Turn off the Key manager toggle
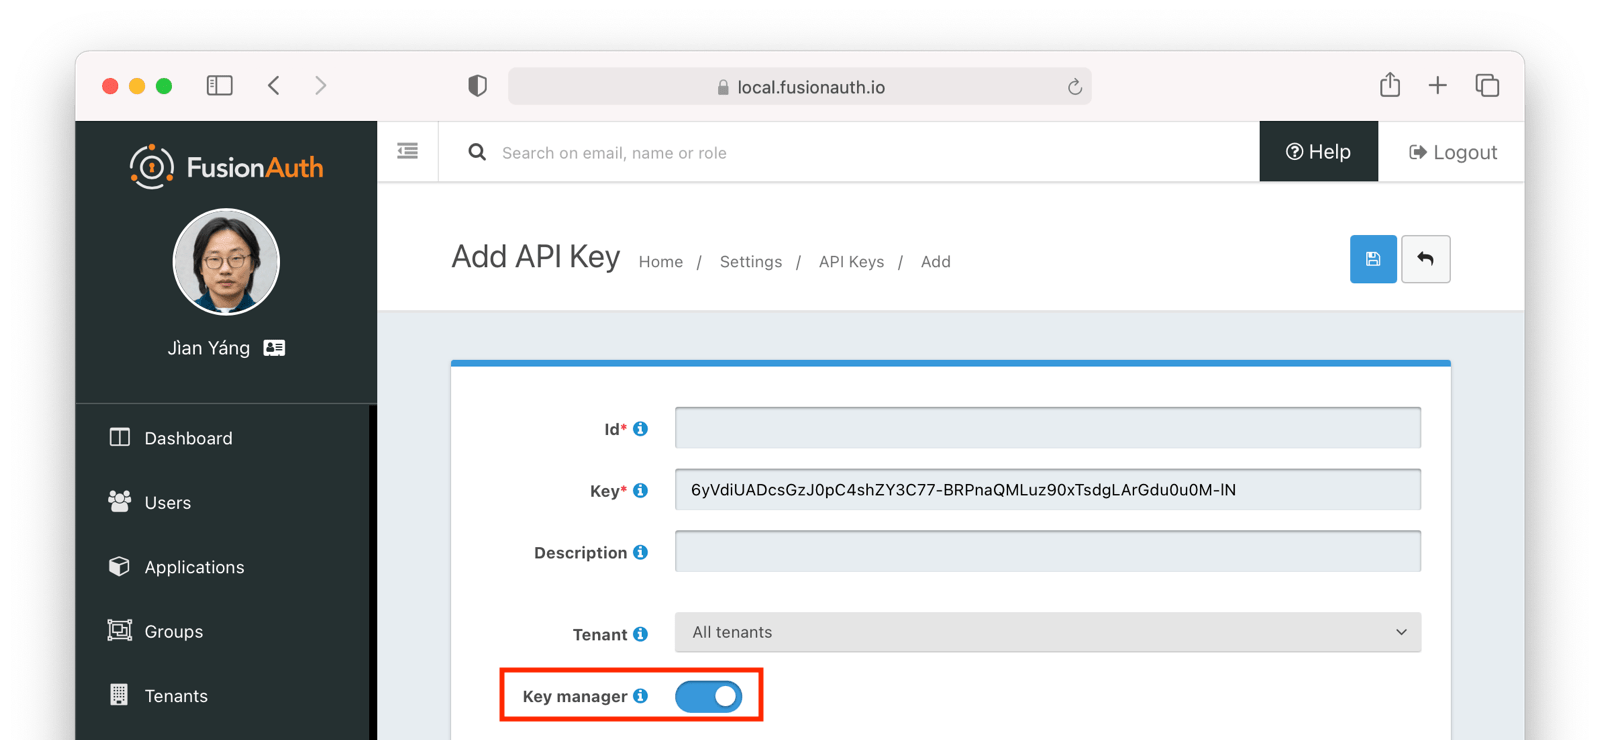The width and height of the screenshot is (1600, 740). coord(709,696)
